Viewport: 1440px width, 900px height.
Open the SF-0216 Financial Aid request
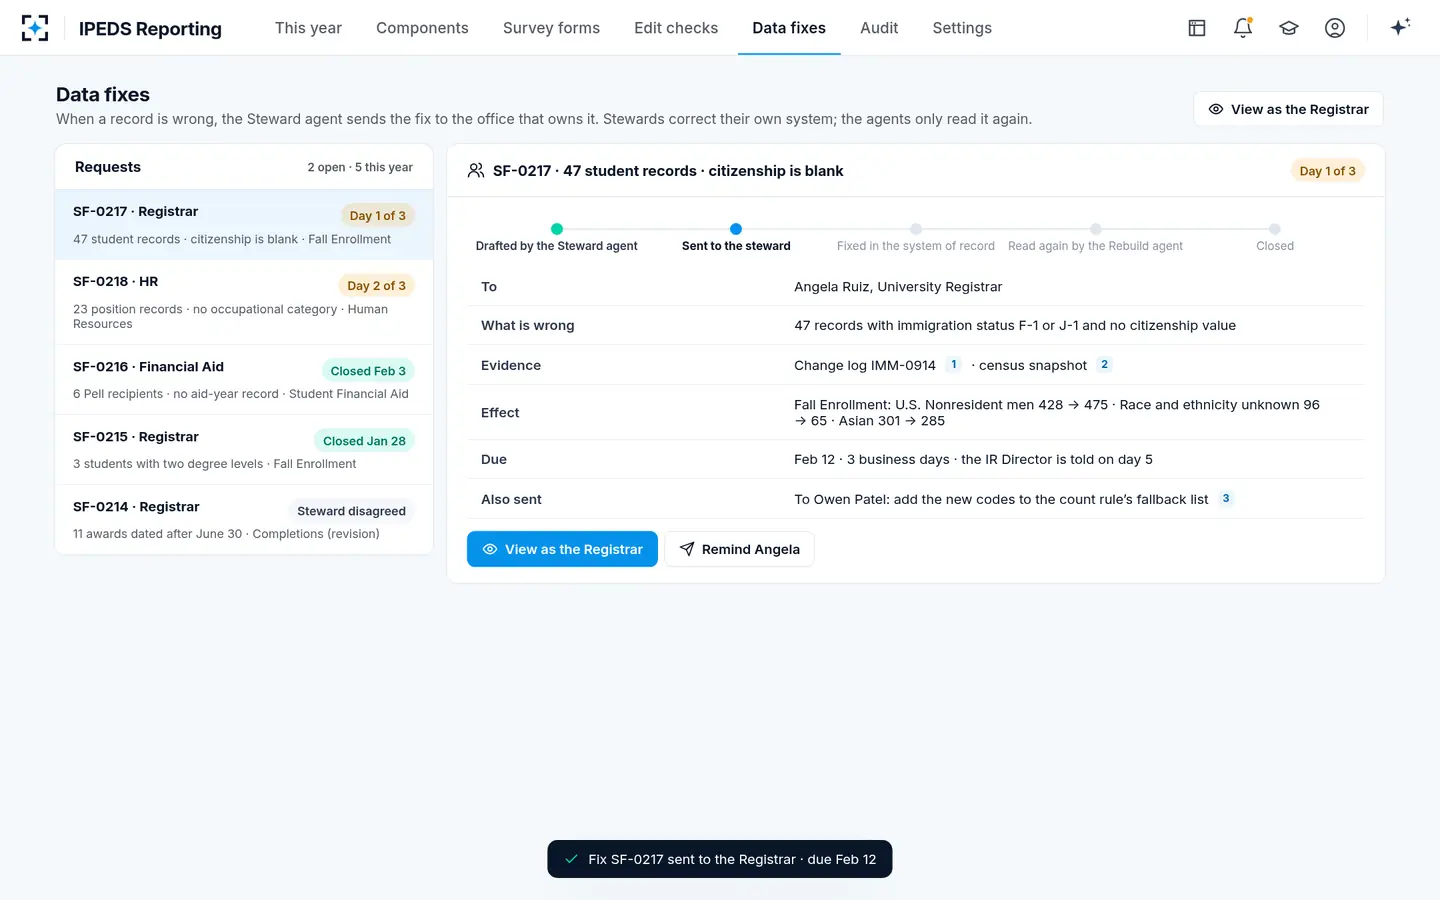pos(244,380)
